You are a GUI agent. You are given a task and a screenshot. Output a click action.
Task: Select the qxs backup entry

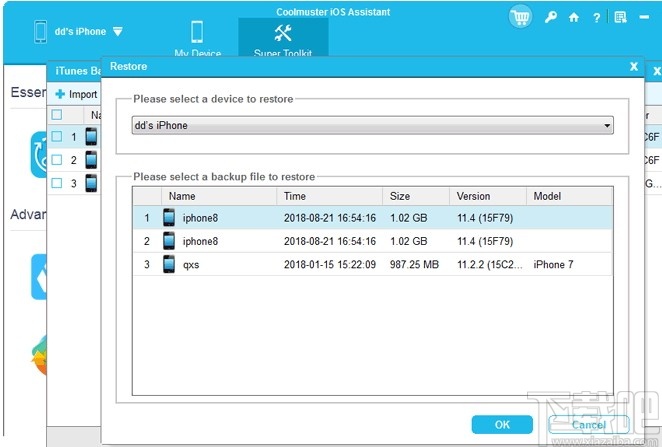pyautogui.click(x=372, y=265)
